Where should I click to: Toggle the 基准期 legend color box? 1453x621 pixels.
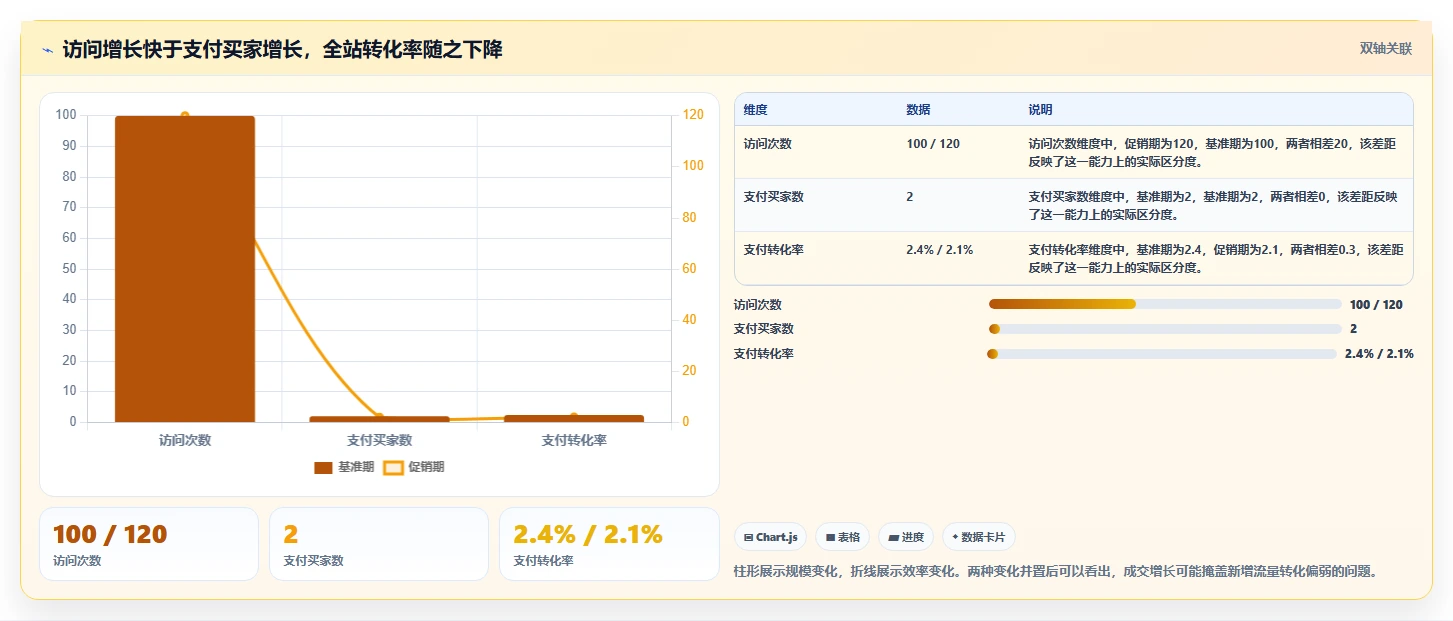point(323,467)
